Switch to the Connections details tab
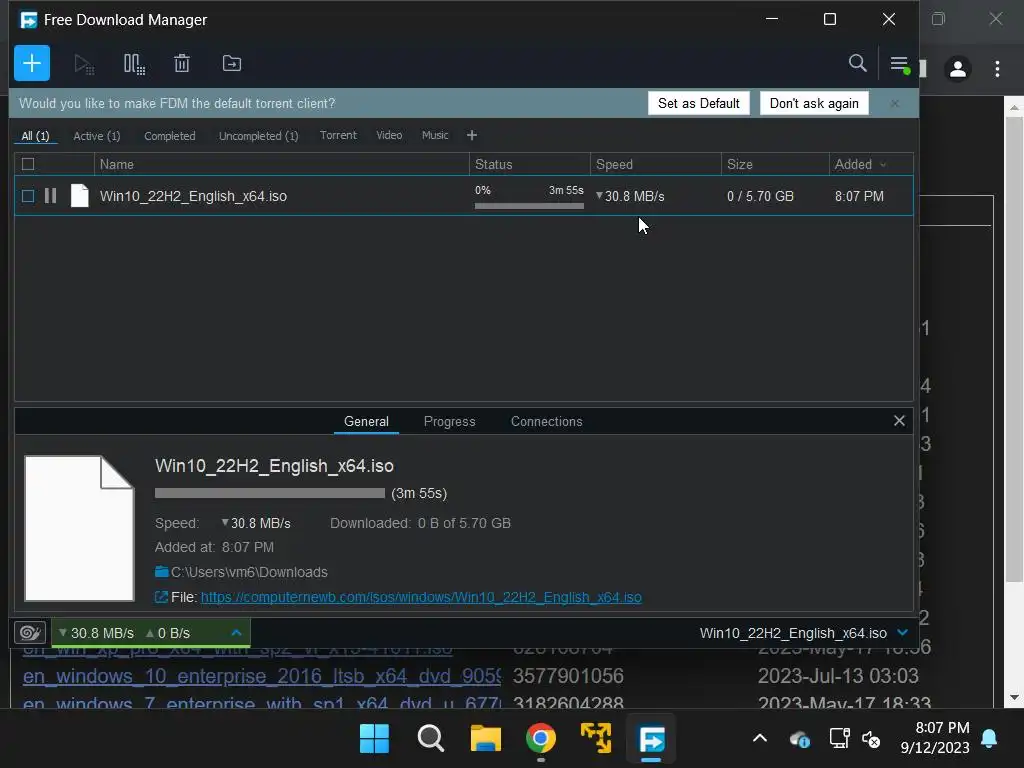1024x768 pixels. point(547,421)
